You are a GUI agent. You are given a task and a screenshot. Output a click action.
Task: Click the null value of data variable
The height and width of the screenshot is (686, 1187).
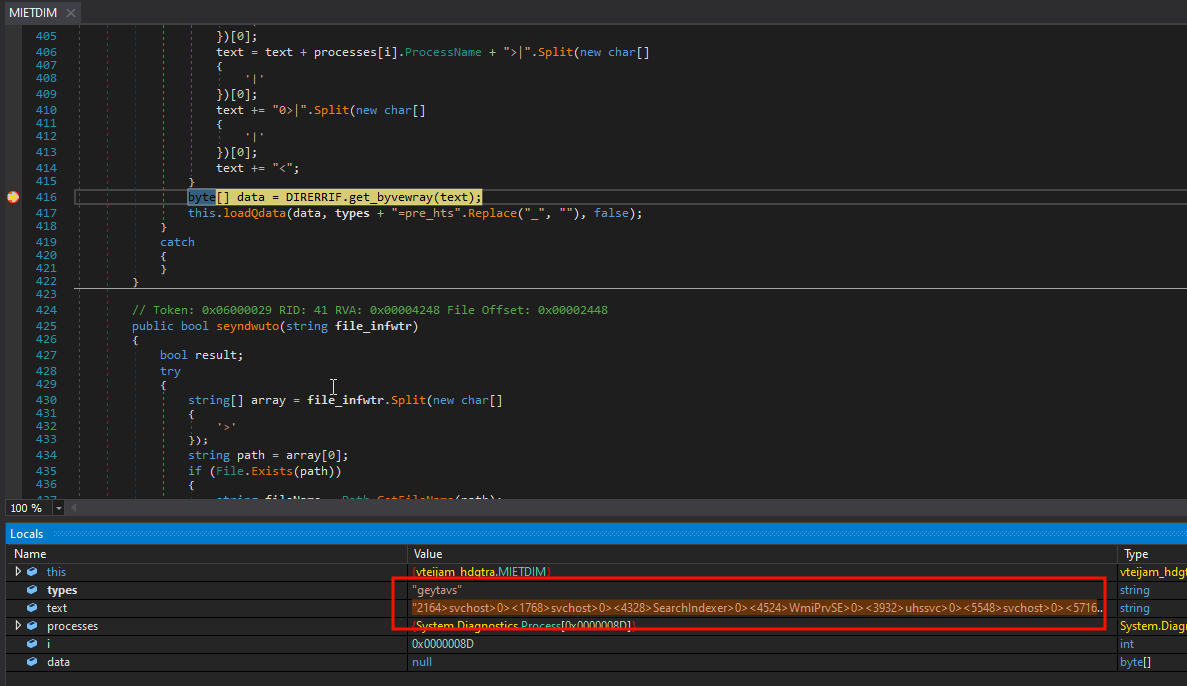coord(422,662)
